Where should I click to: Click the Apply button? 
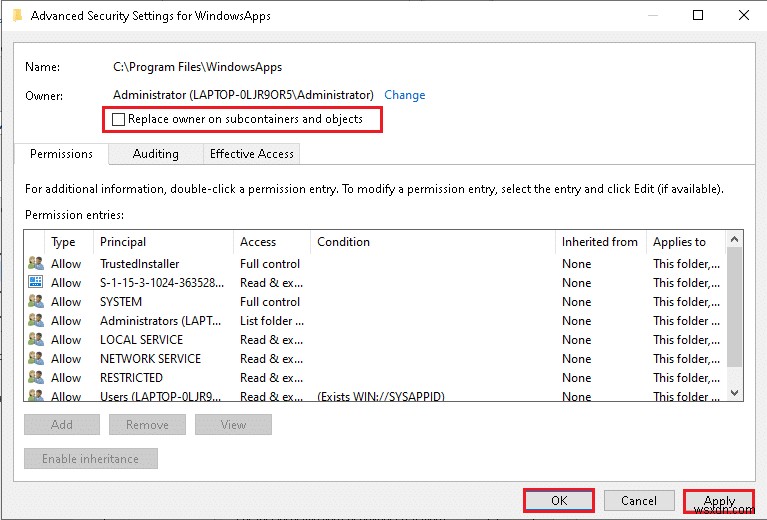pos(719,501)
